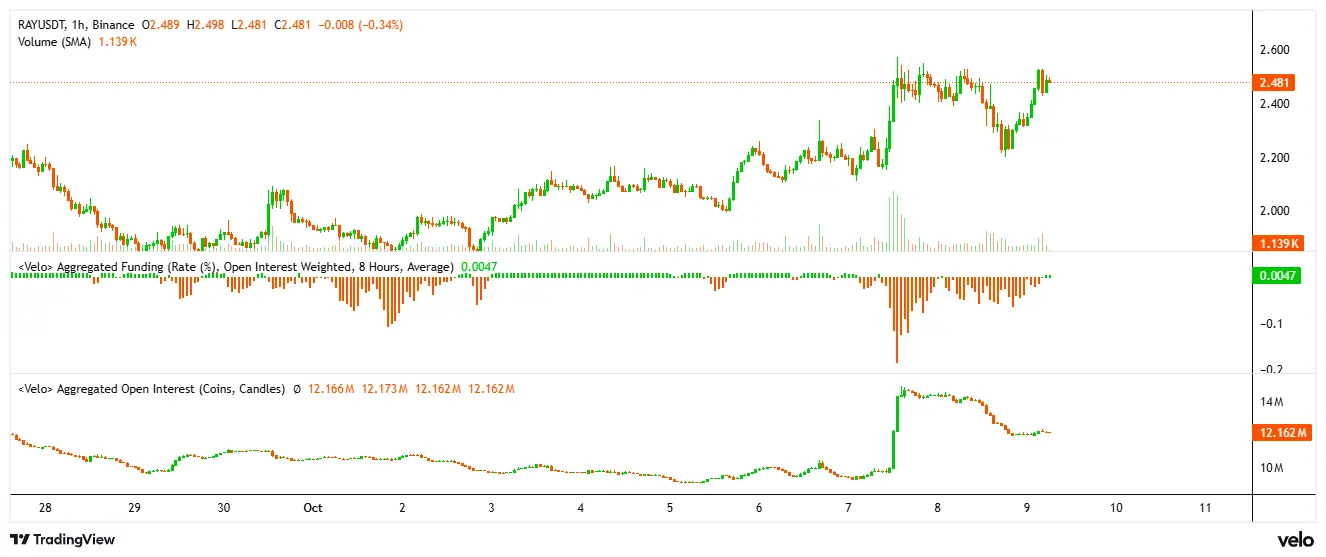Viewport: 1326px width, 557px height.
Task: Click the 14M open interest axis label
Action: [1272, 402]
